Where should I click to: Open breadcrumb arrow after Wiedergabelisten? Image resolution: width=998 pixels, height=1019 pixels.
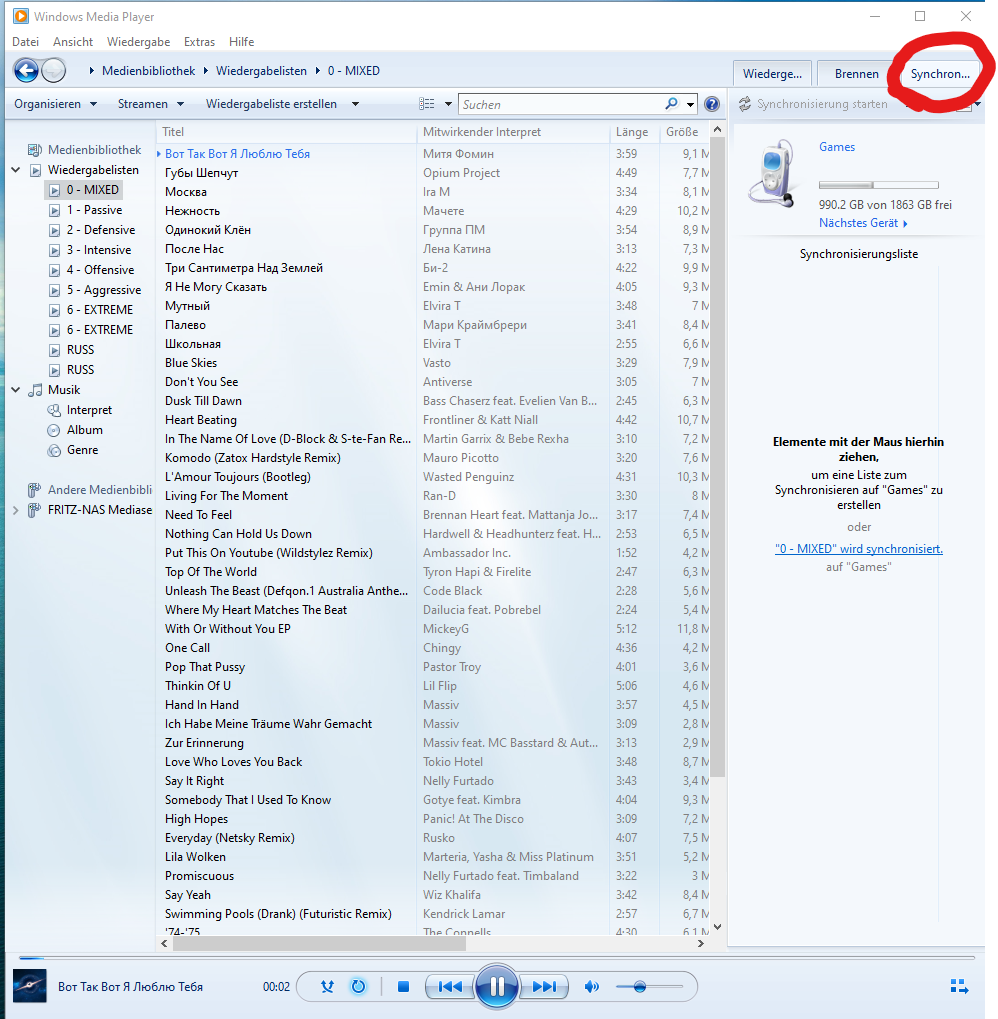click(x=318, y=71)
